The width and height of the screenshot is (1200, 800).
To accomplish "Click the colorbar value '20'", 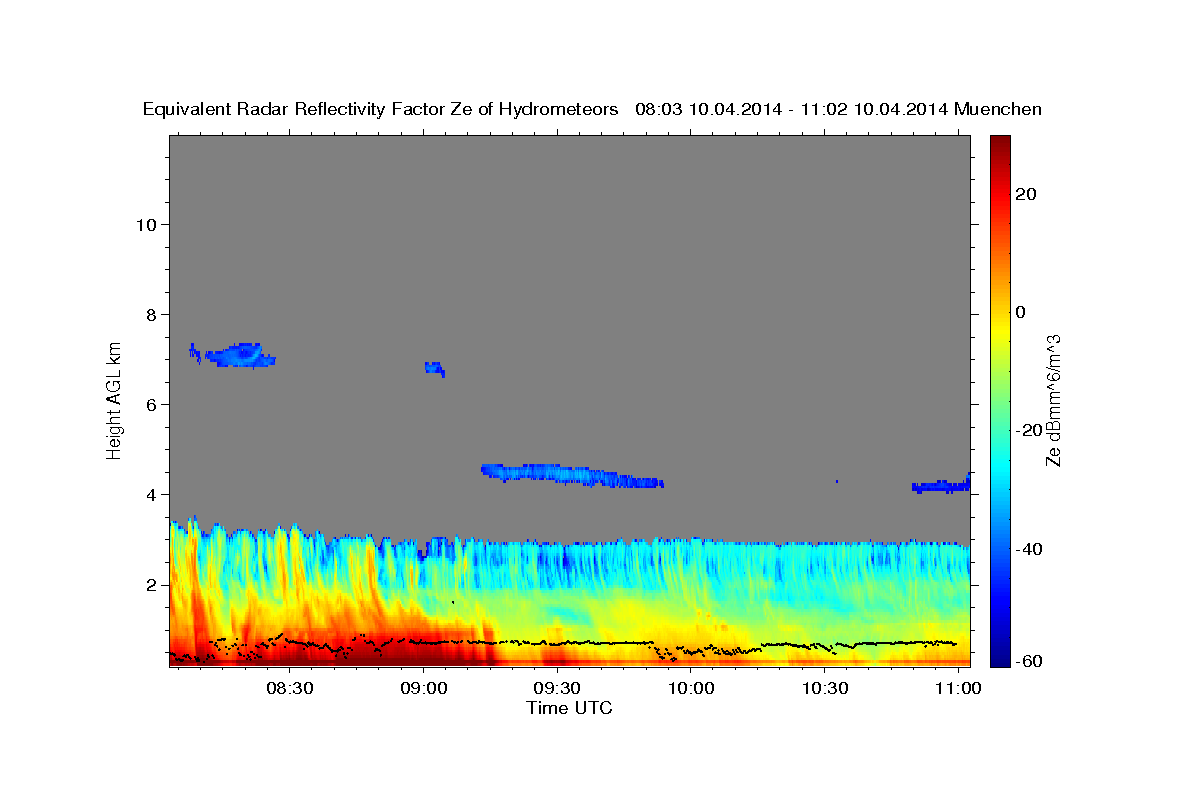I will pos(1025,194).
